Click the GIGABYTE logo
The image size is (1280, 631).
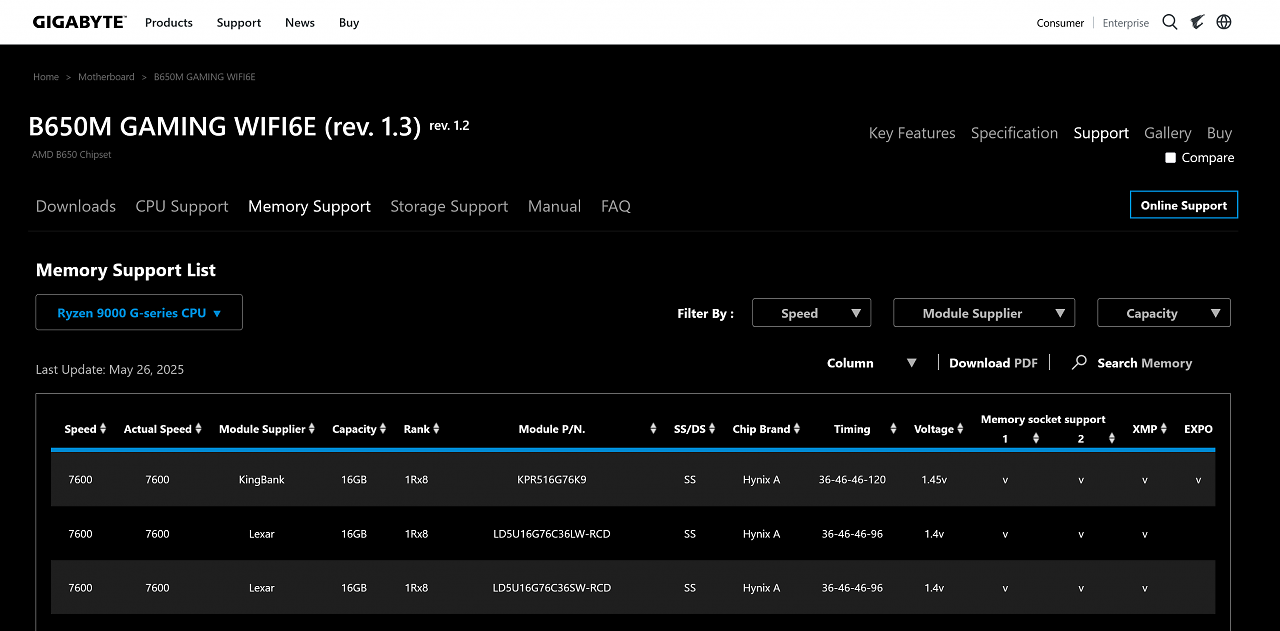[x=79, y=22]
